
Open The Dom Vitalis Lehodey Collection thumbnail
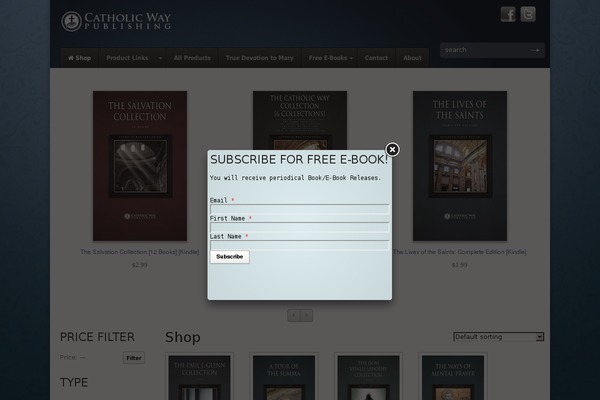368,378
